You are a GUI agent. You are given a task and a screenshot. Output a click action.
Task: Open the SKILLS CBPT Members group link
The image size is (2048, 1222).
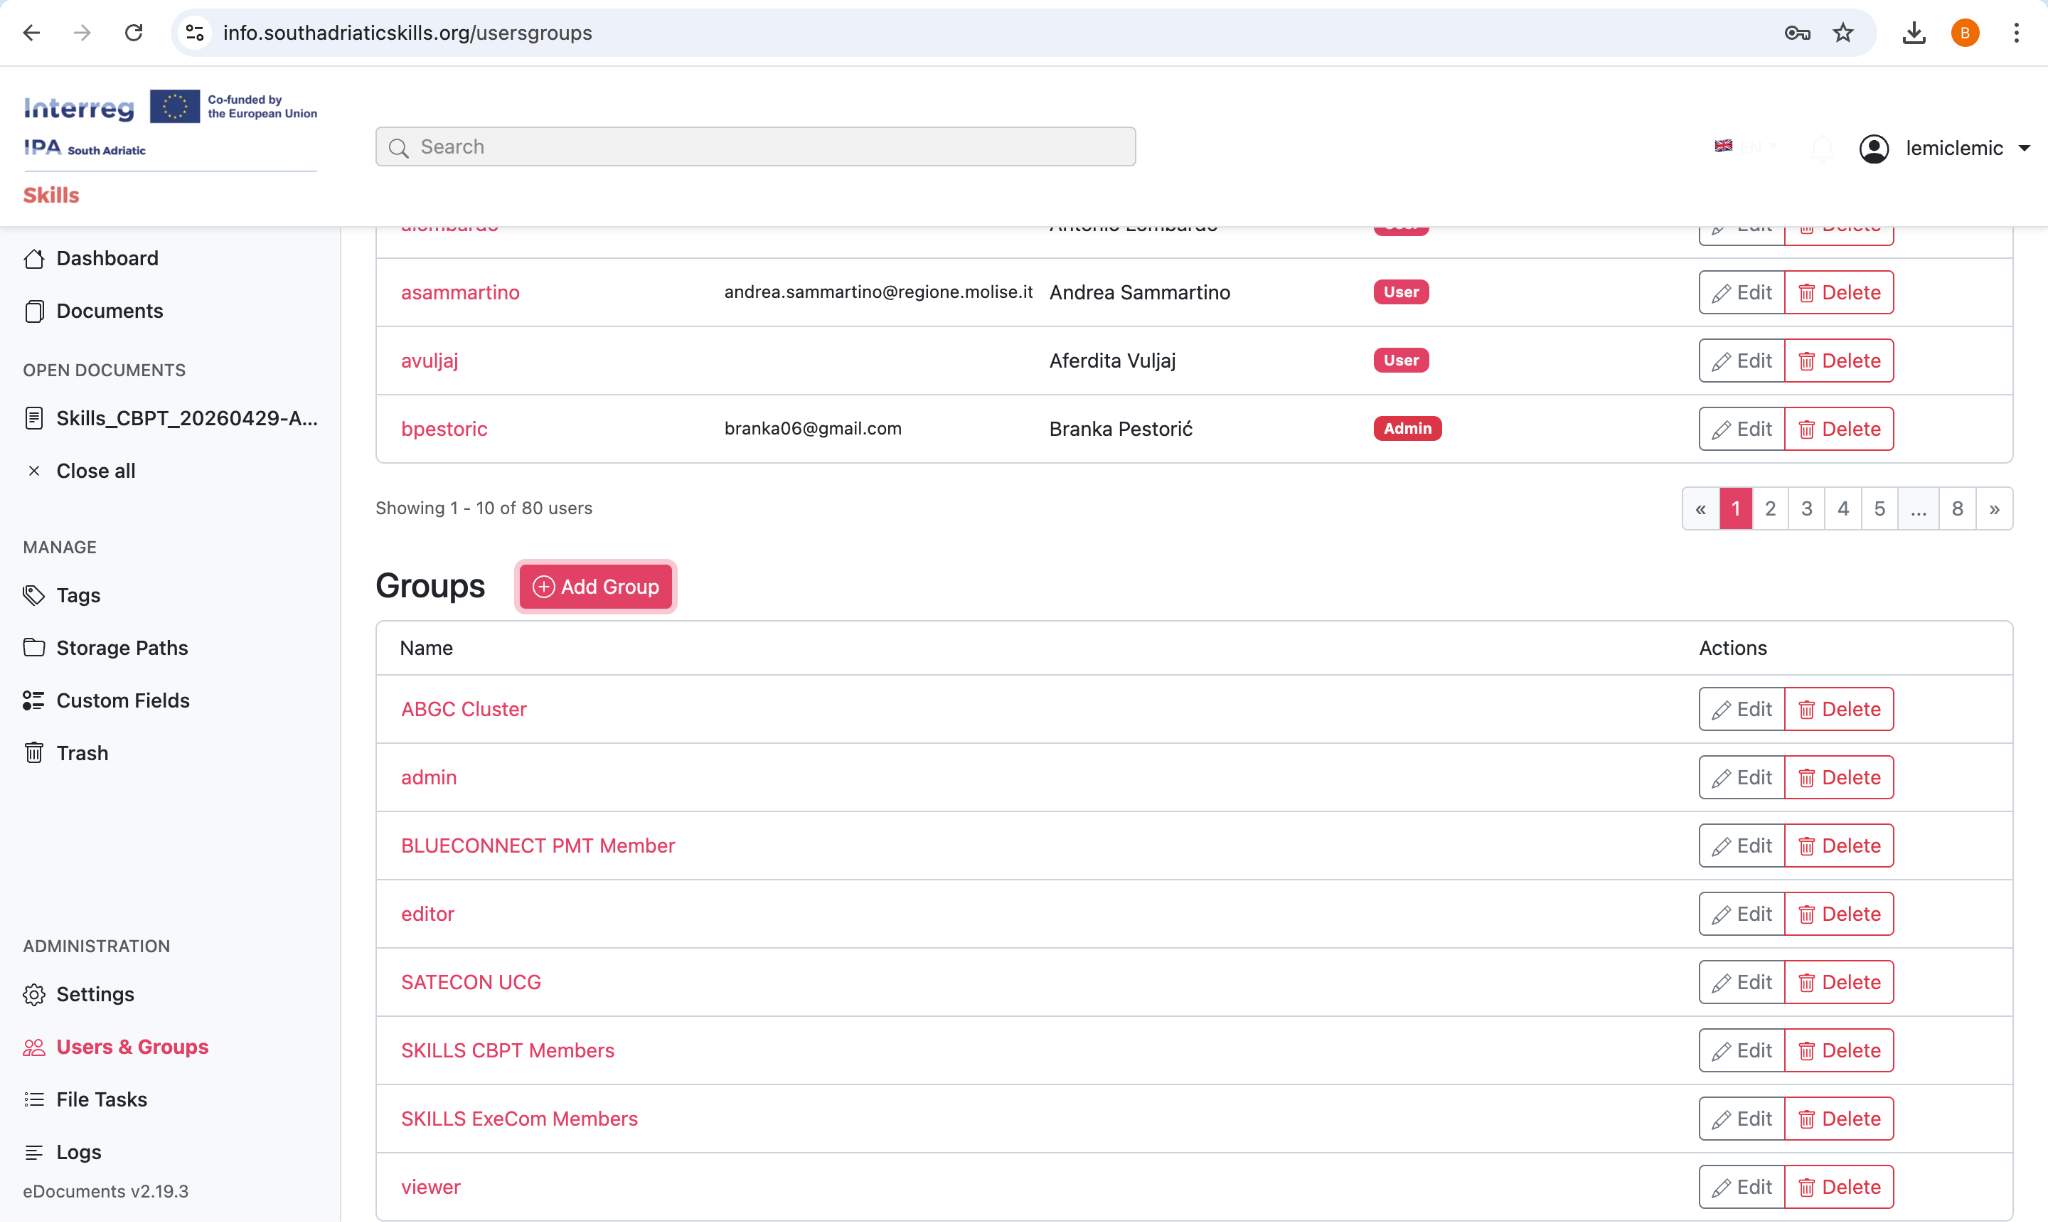point(507,1050)
